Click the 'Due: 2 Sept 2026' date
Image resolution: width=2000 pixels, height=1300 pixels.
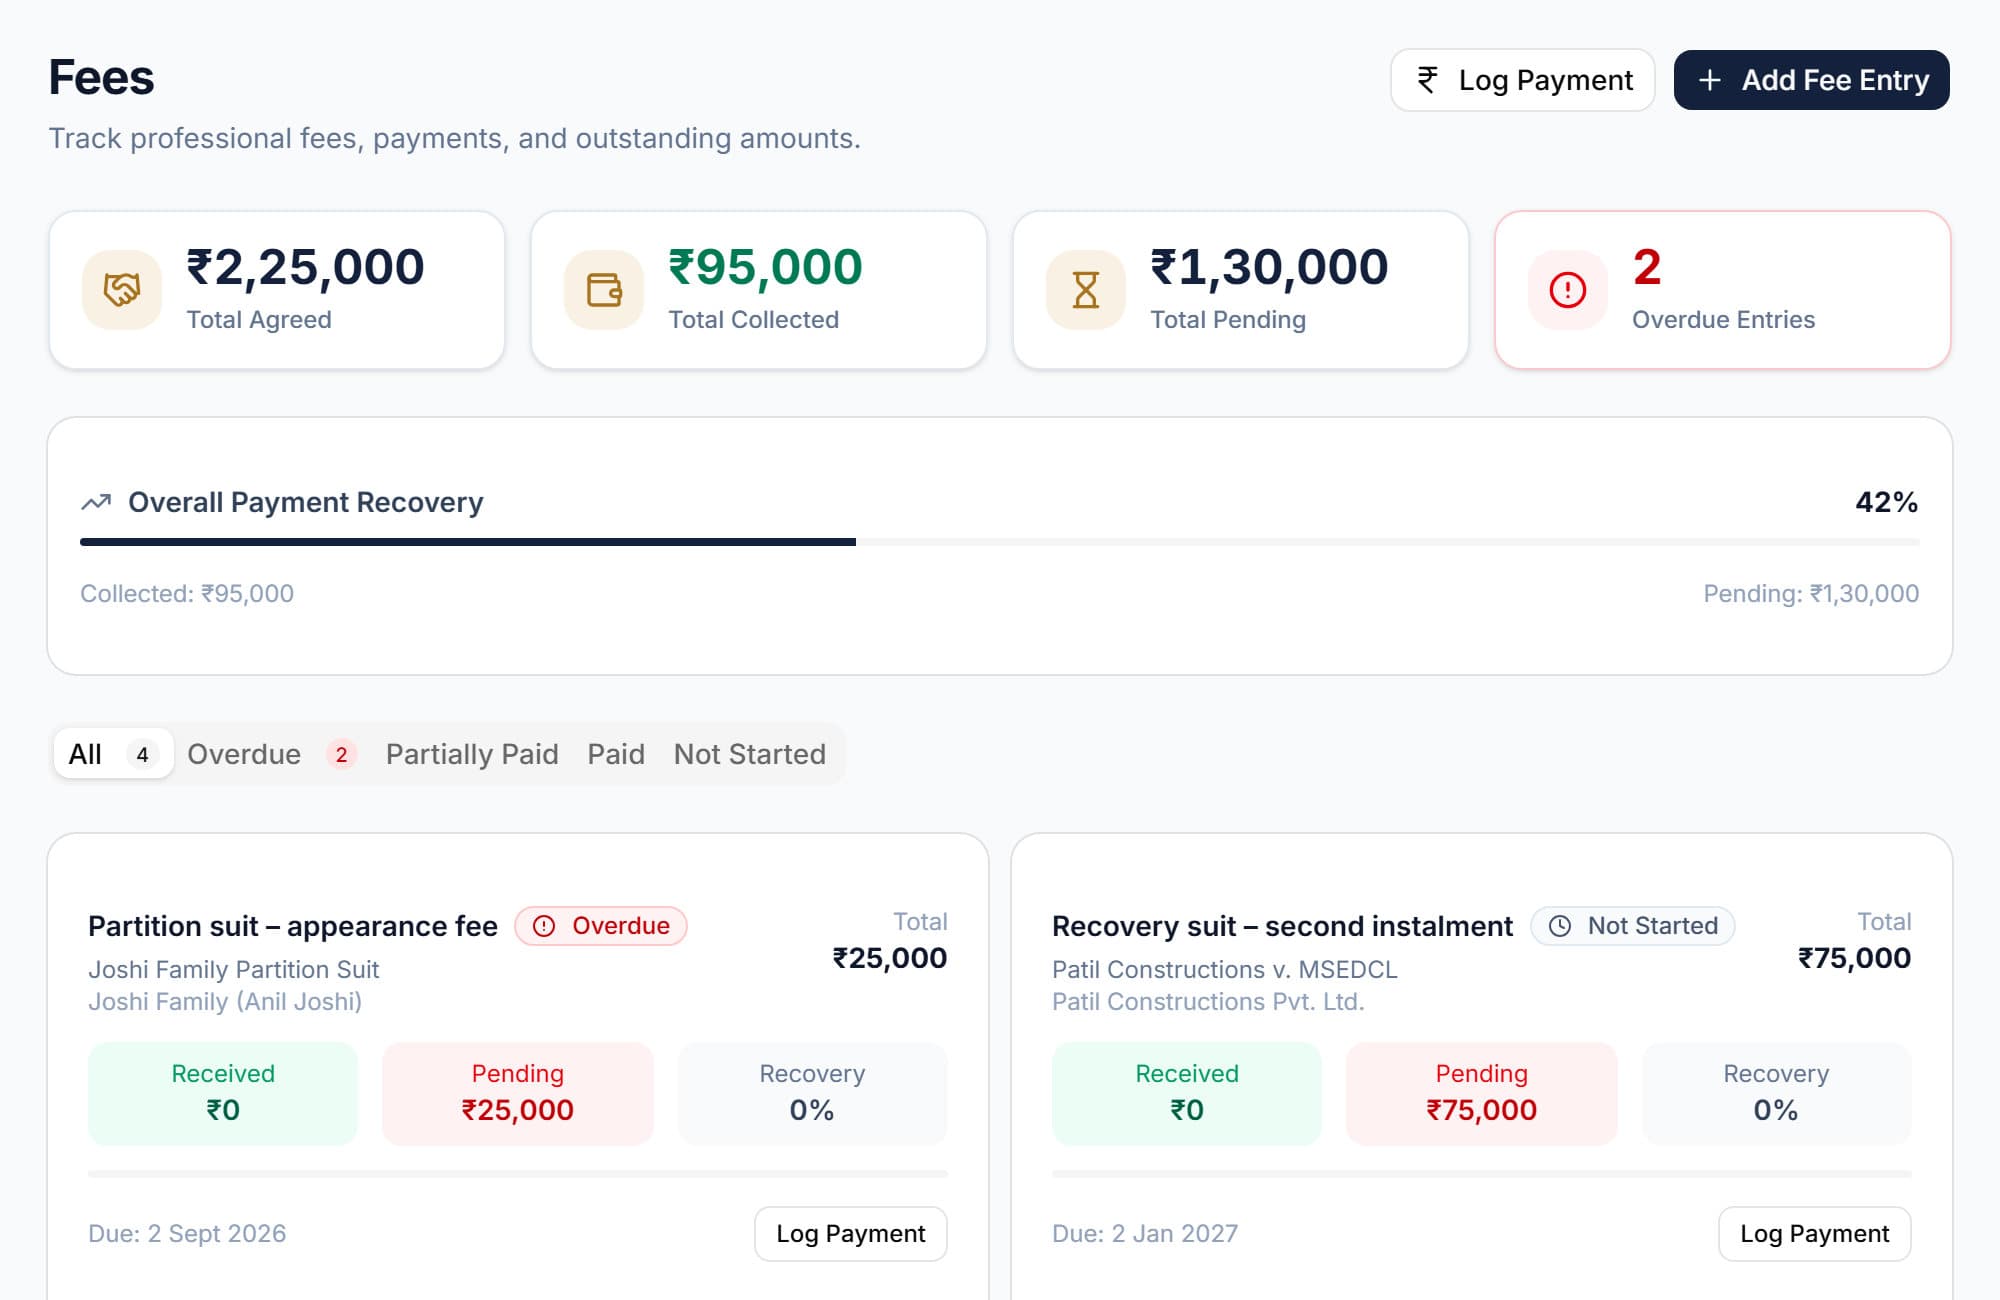[187, 1234]
